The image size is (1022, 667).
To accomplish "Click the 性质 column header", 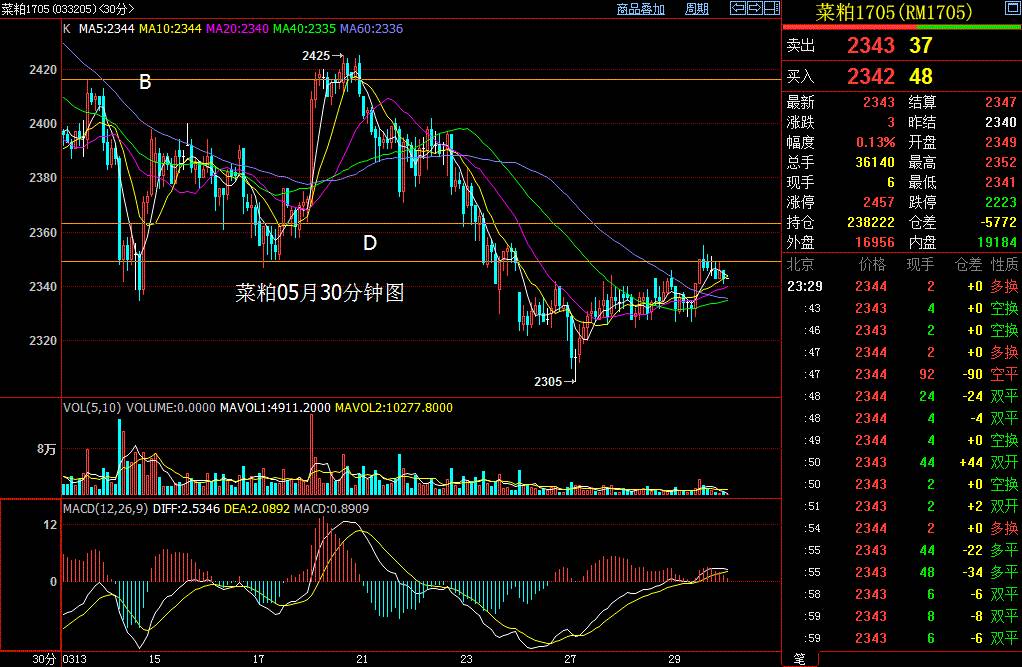I will [x=1004, y=264].
